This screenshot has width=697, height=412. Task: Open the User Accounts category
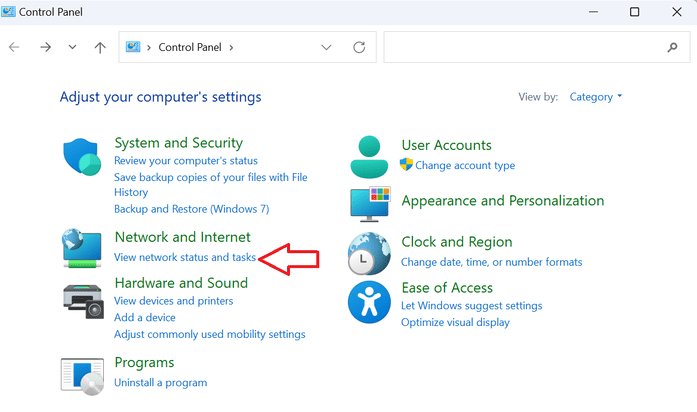[x=446, y=145]
